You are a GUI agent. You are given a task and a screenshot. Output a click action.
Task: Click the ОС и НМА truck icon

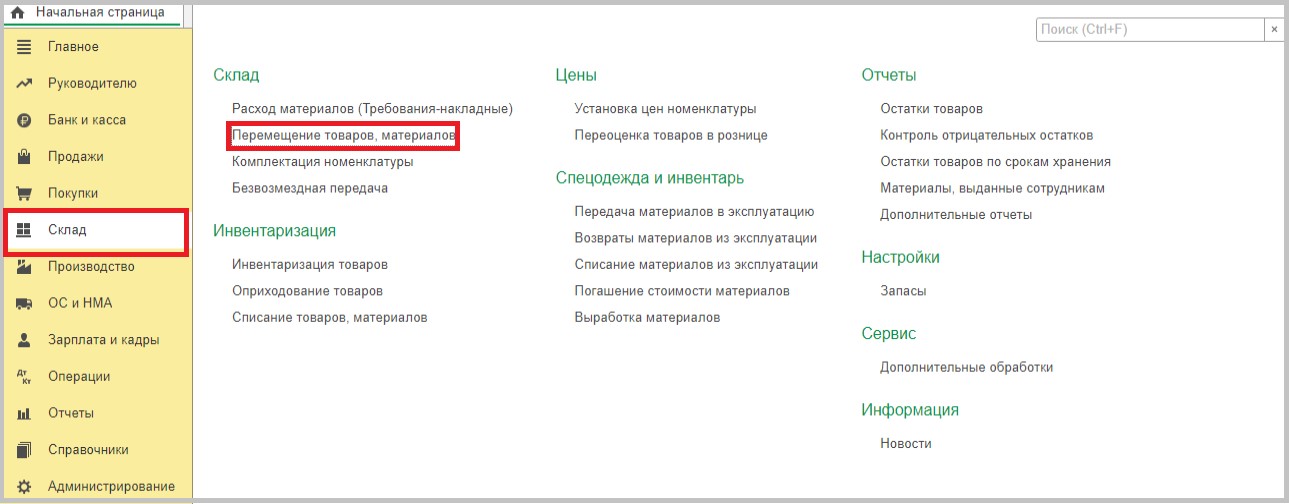tap(25, 303)
